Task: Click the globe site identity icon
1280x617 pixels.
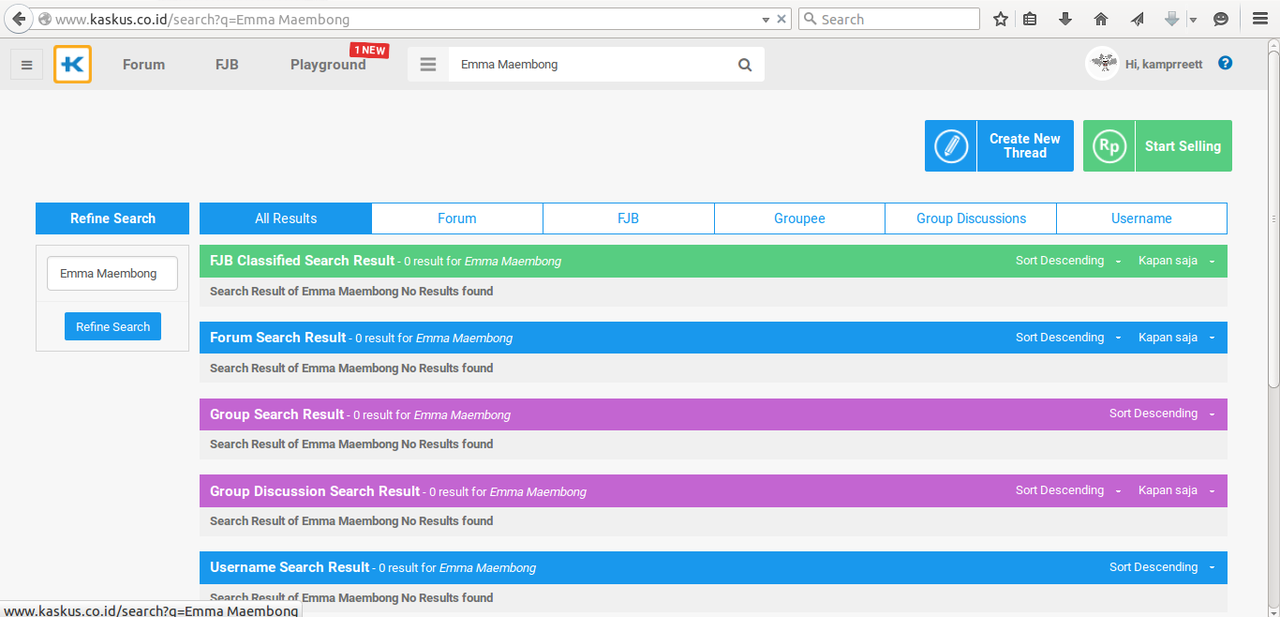Action: (x=44, y=19)
